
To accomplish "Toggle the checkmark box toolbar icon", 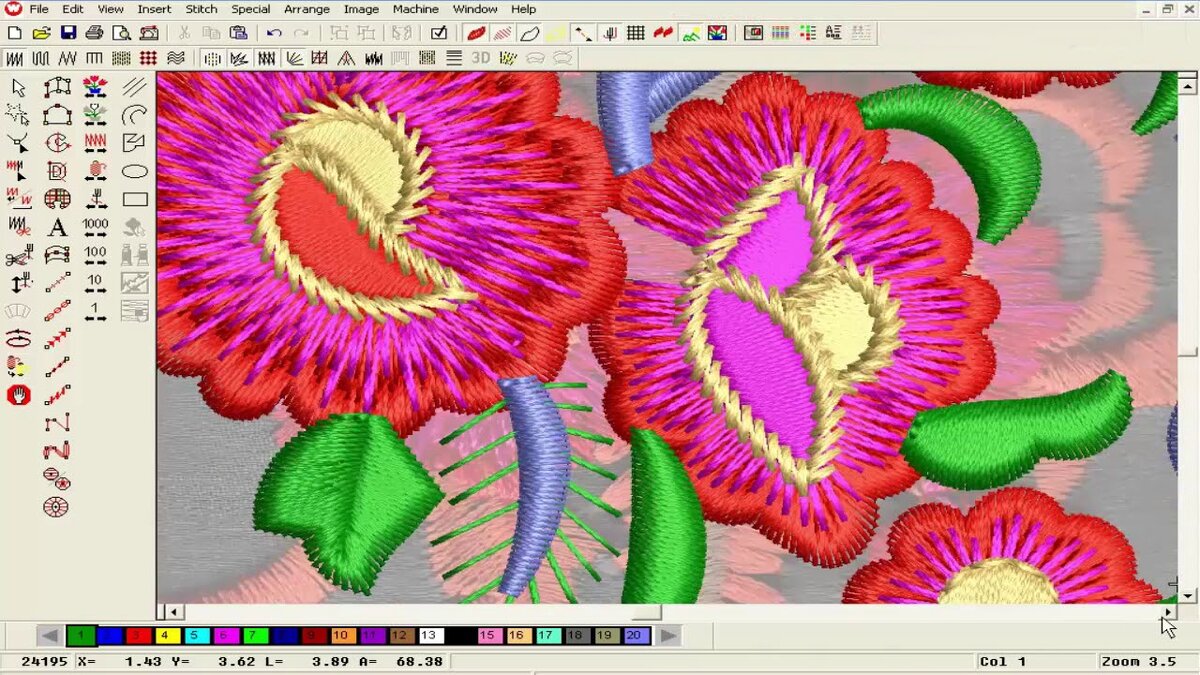I will [438, 33].
